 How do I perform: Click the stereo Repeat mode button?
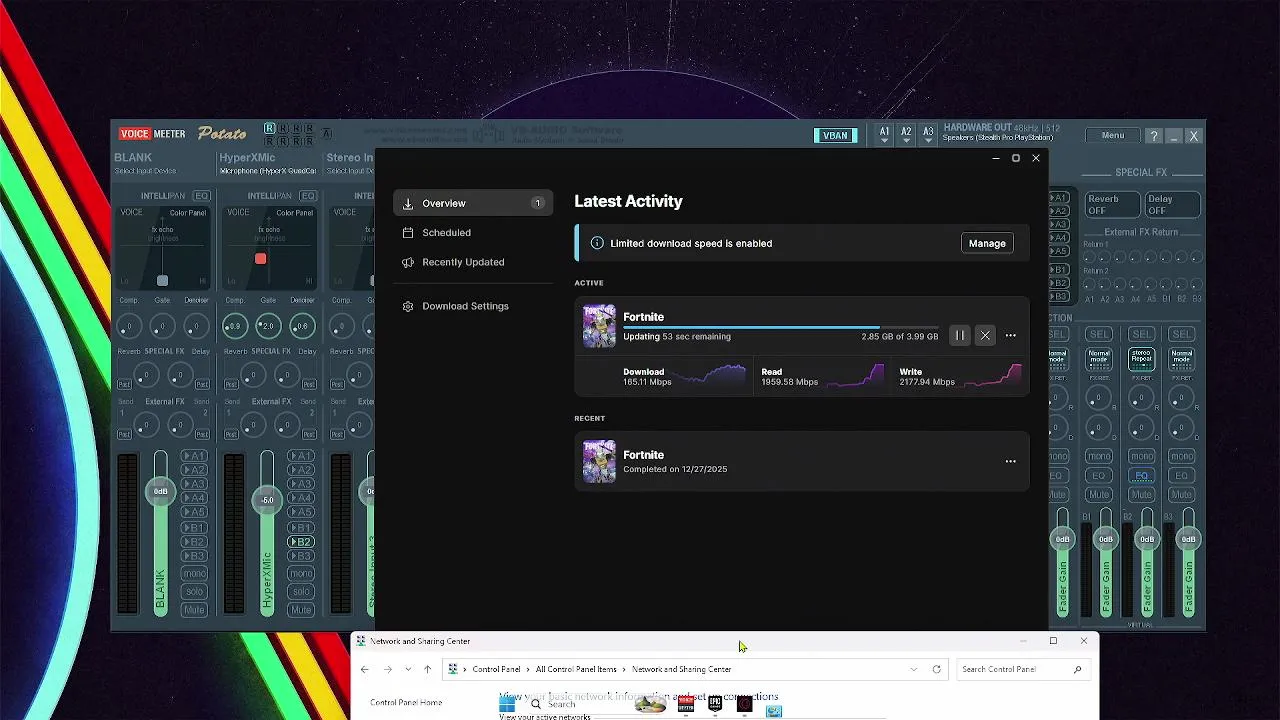pyautogui.click(x=1141, y=358)
